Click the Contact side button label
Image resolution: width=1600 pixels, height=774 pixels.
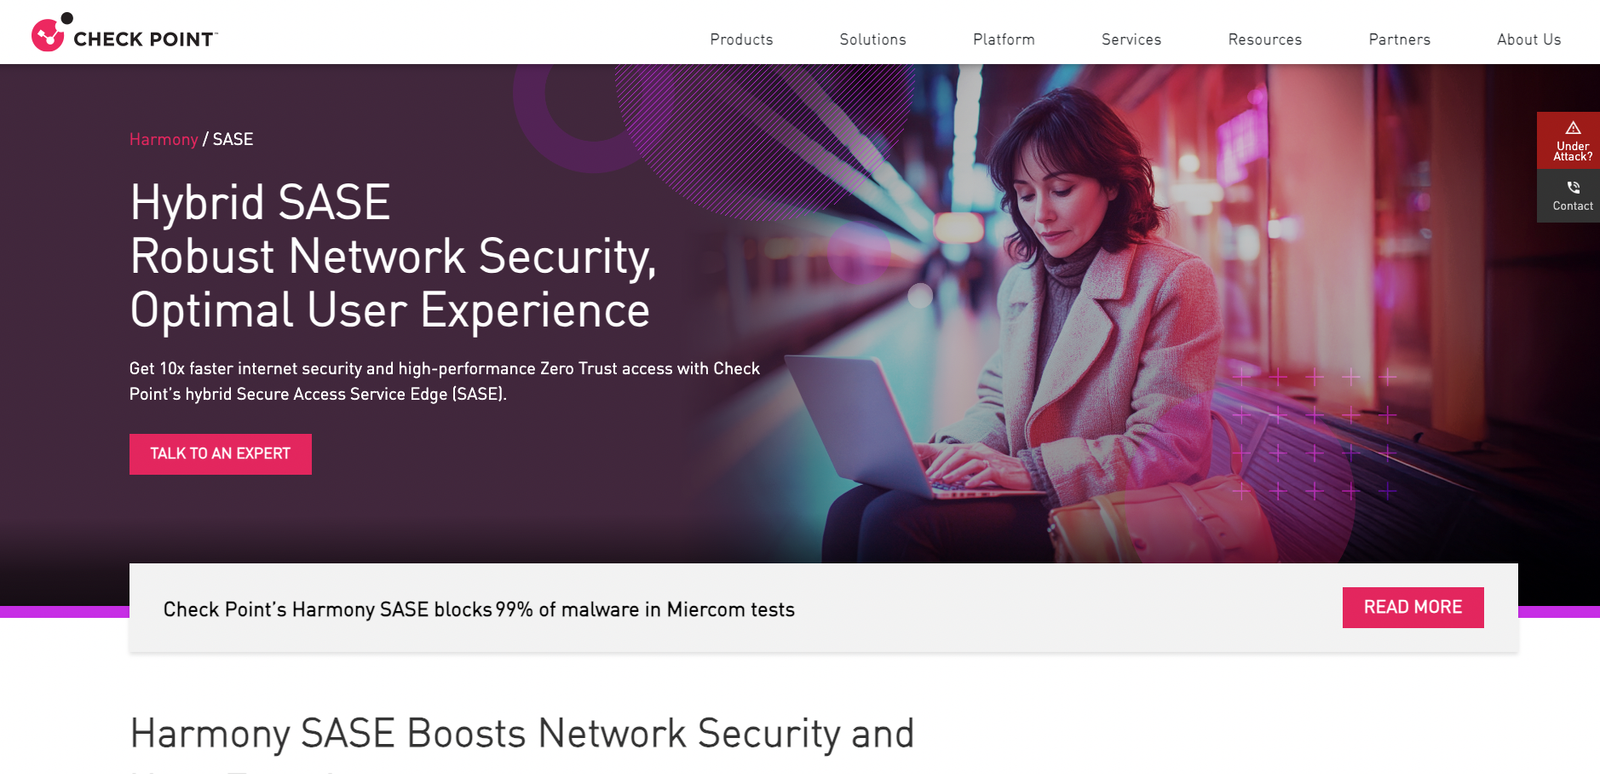(x=1572, y=206)
